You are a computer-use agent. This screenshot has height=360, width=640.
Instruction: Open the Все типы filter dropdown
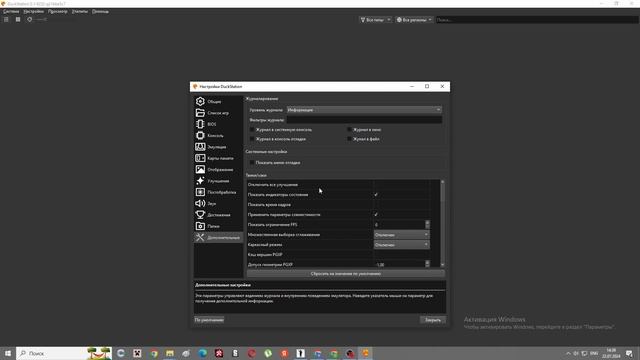click(376, 20)
